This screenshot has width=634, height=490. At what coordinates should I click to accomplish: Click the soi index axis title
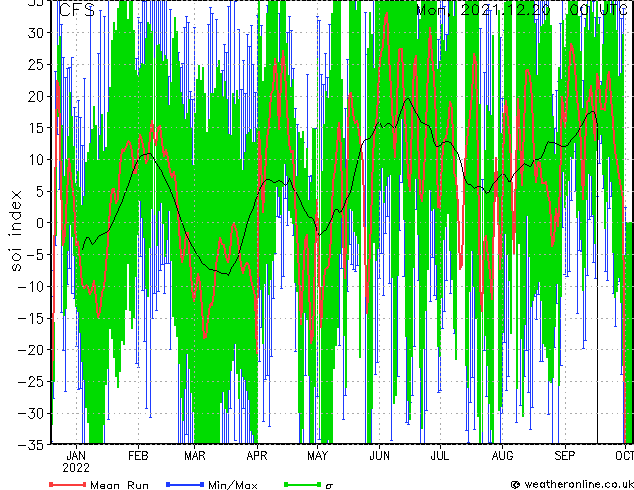(x=16, y=230)
